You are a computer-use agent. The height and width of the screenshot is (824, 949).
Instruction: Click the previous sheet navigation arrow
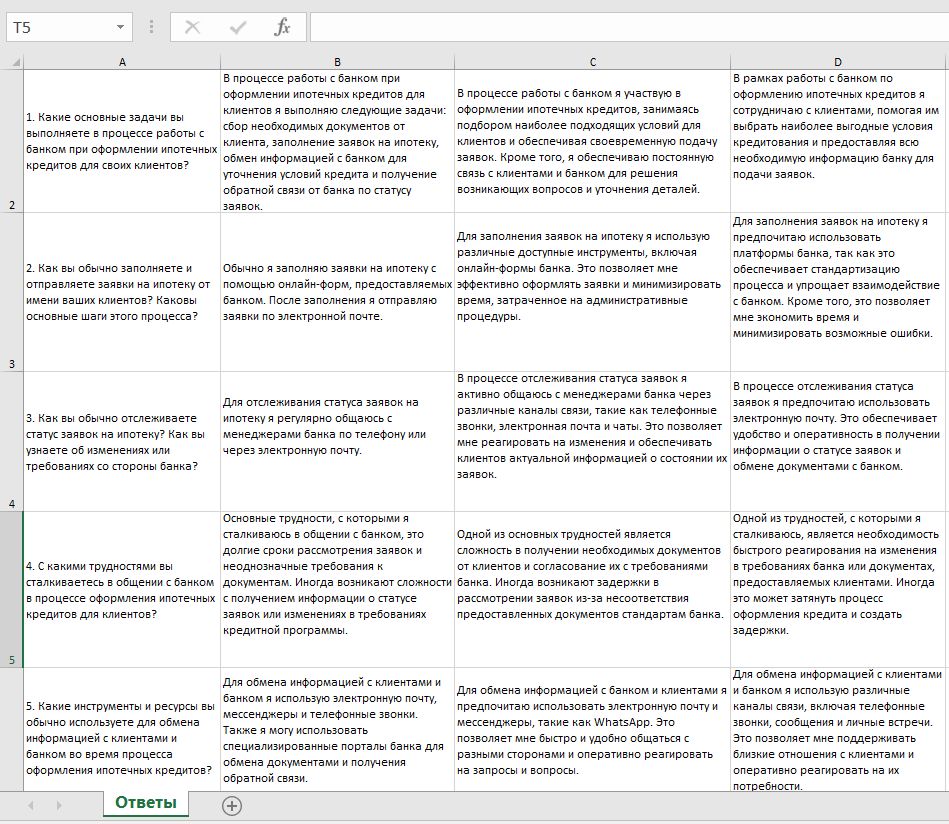(30, 805)
